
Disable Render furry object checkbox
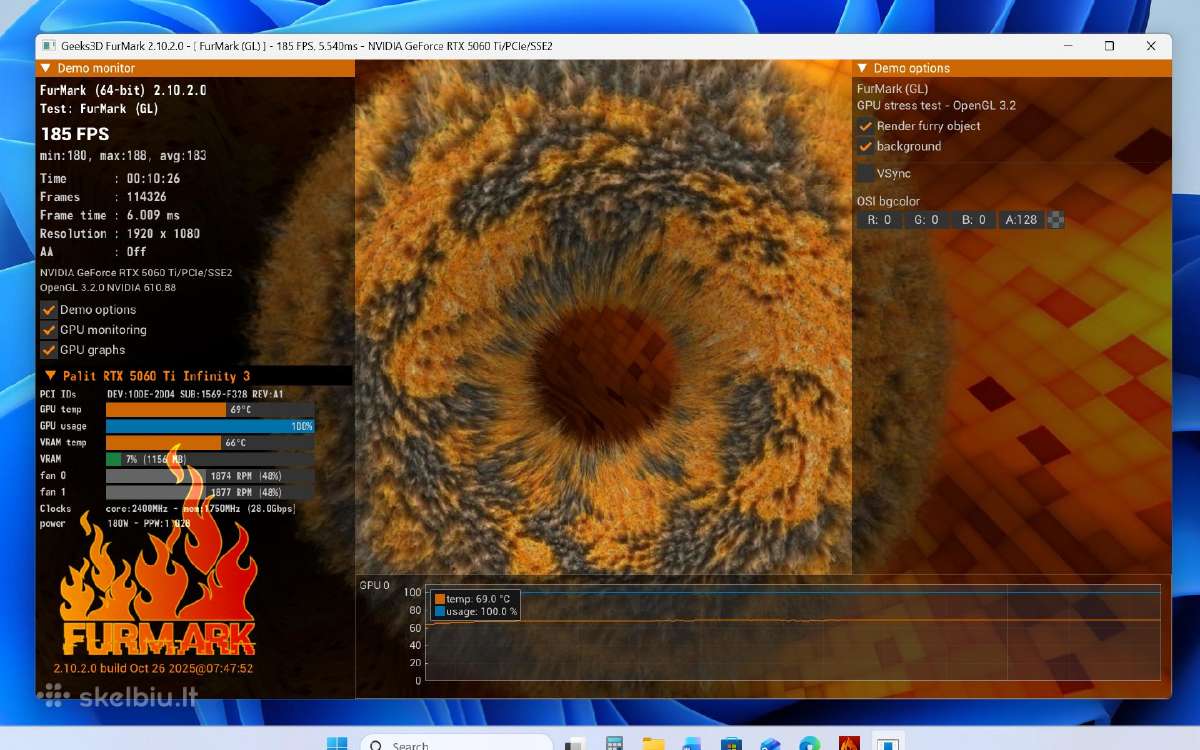click(x=866, y=126)
